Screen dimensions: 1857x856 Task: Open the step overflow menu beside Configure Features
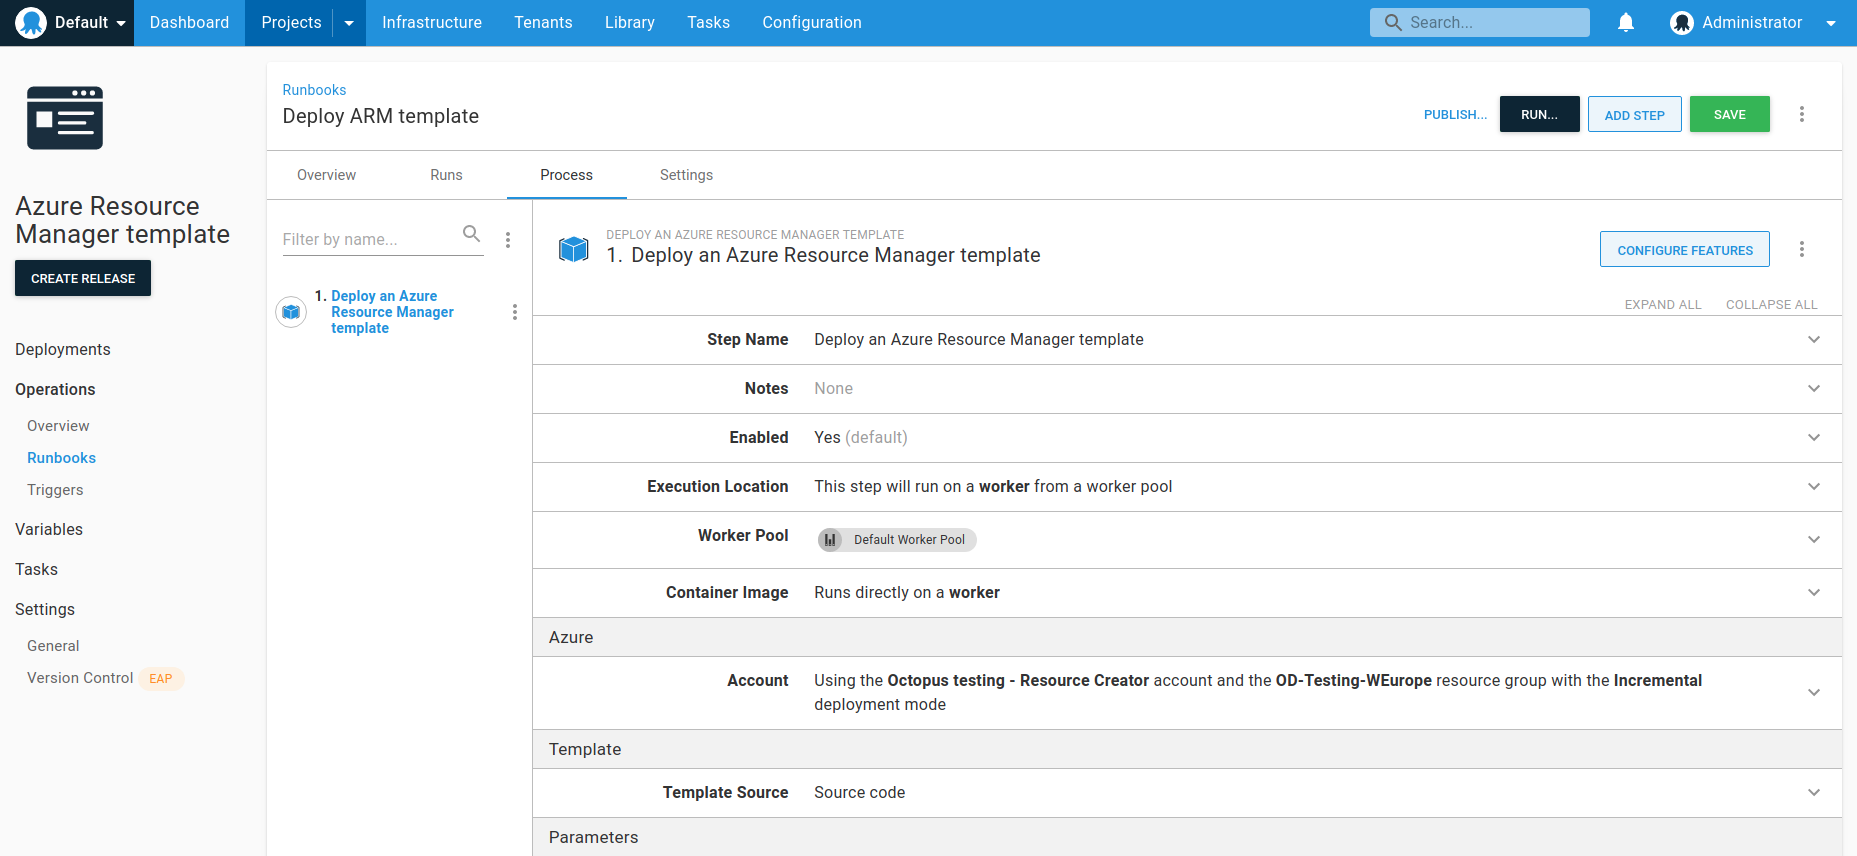[1802, 249]
